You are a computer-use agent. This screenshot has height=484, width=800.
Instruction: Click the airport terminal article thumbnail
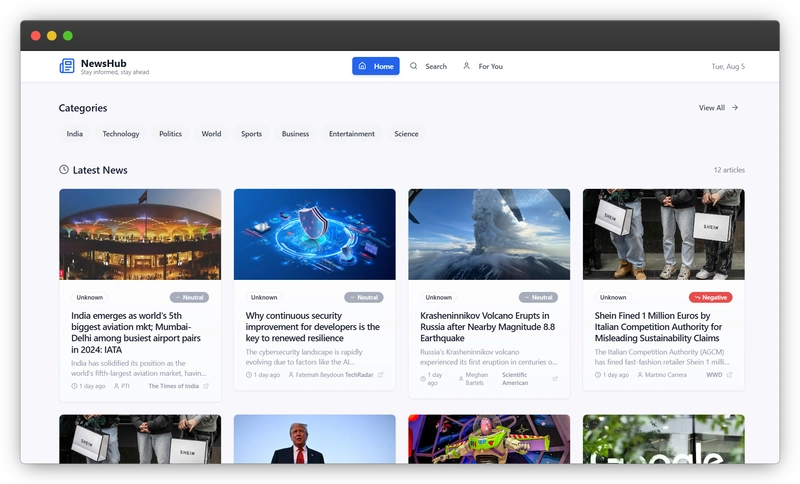pyautogui.click(x=140, y=234)
